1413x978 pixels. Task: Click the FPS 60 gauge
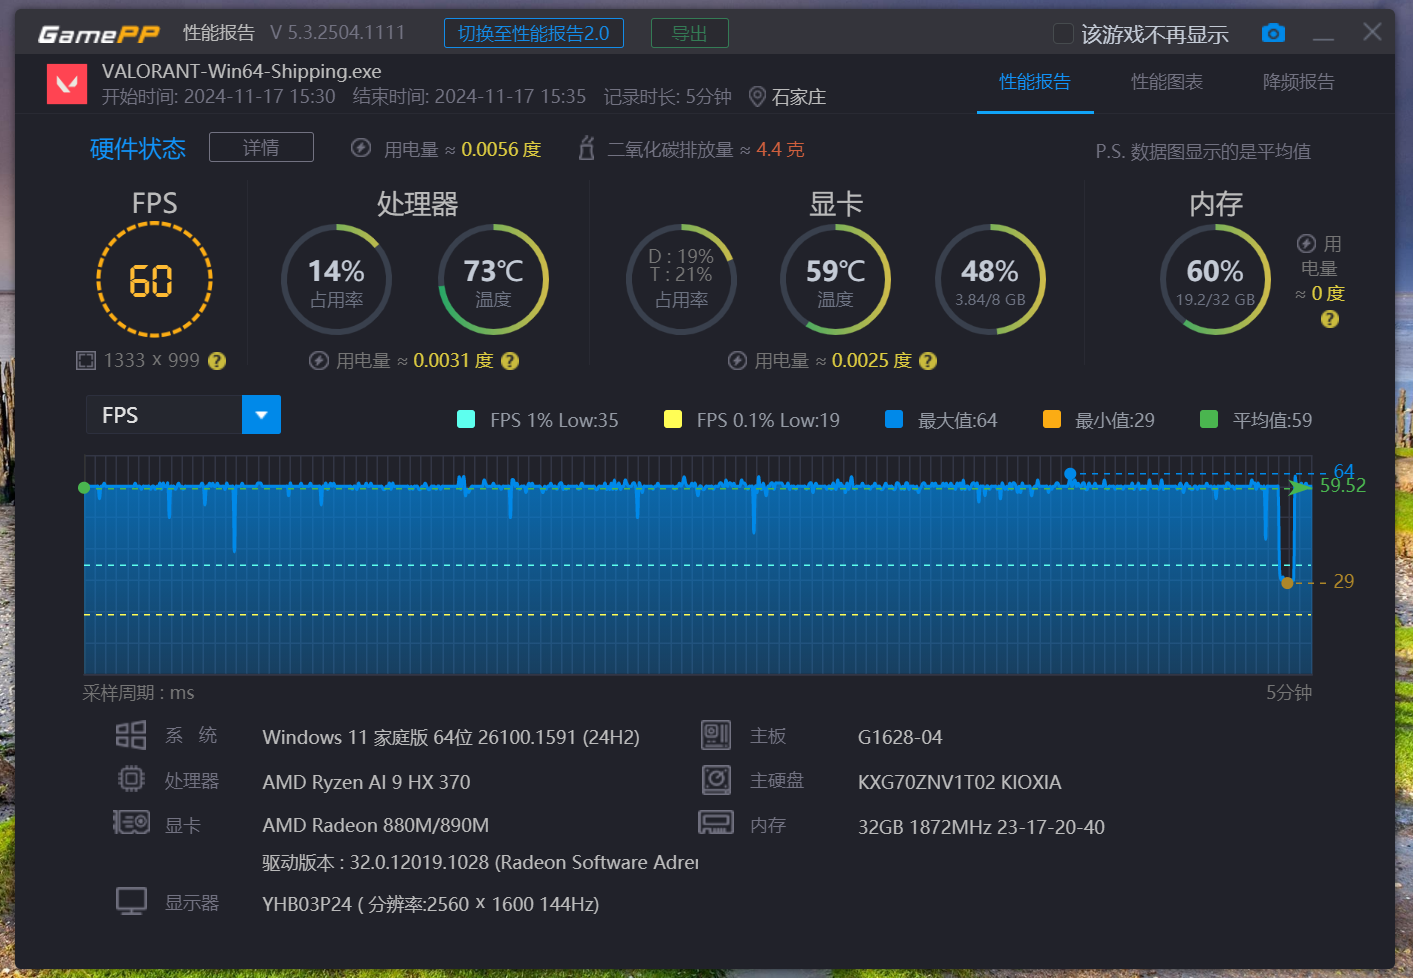[154, 279]
